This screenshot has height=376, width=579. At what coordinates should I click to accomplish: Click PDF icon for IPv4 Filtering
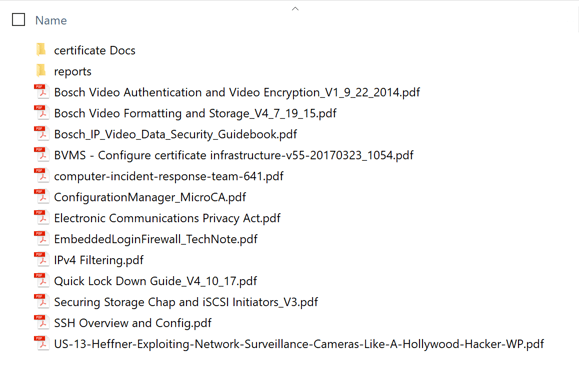click(41, 260)
